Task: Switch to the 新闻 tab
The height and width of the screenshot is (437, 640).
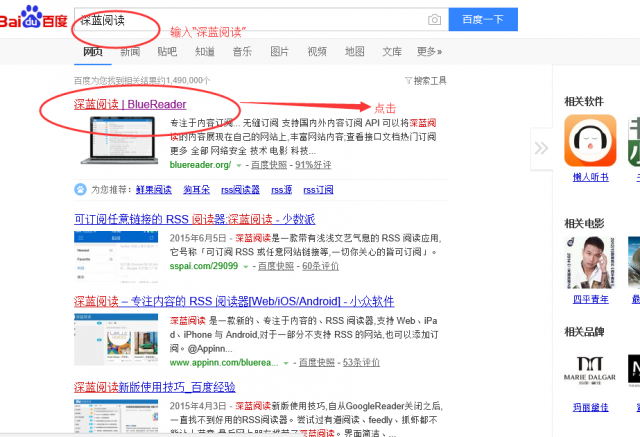Action: (130, 52)
